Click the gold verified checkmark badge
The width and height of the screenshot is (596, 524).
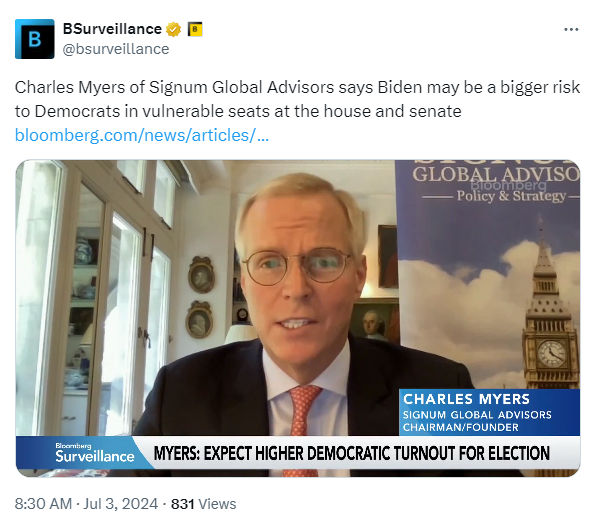[x=173, y=29]
